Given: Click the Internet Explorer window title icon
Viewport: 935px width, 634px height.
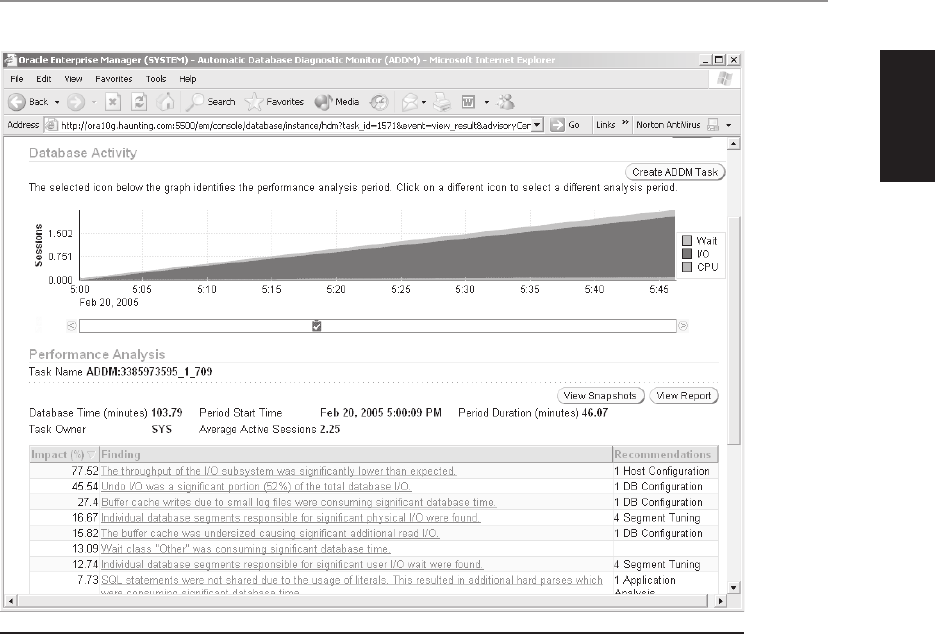Looking at the screenshot, I should point(10,60).
